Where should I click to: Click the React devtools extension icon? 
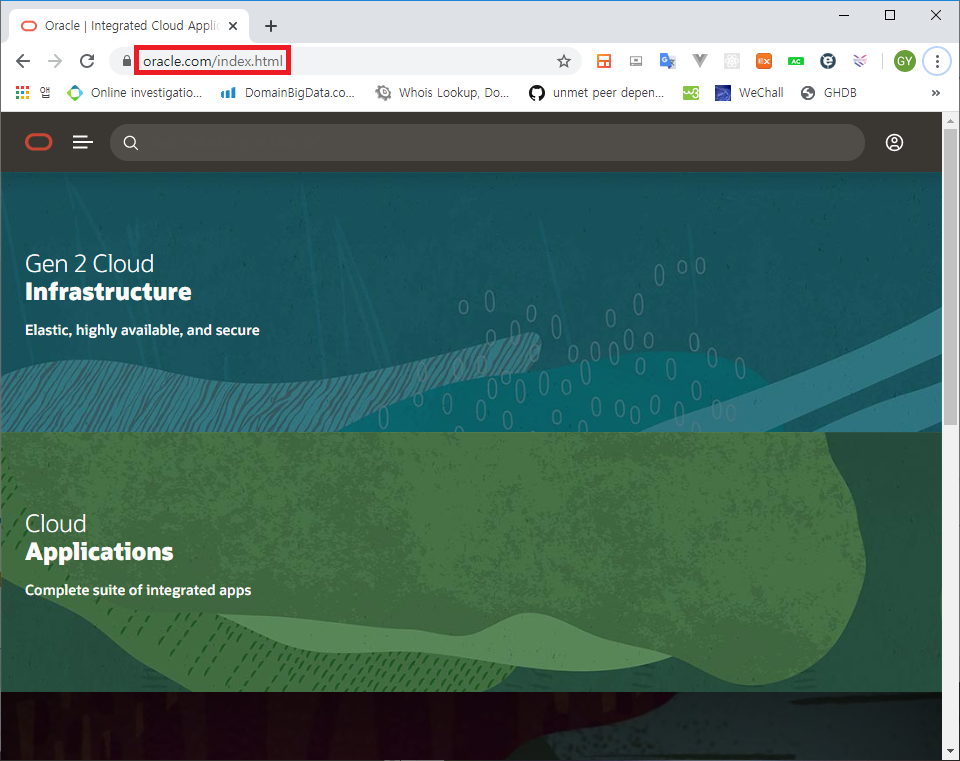click(x=732, y=61)
